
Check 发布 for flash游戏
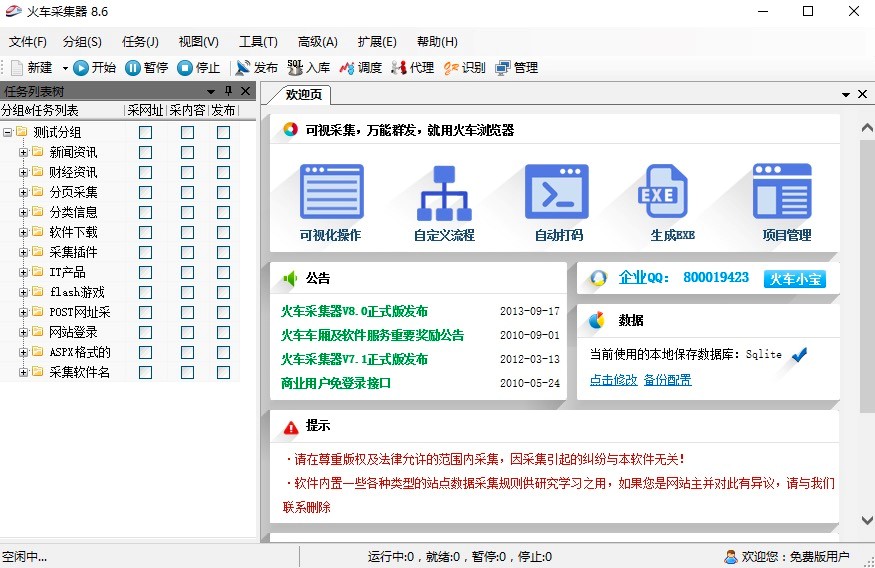[x=223, y=292]
